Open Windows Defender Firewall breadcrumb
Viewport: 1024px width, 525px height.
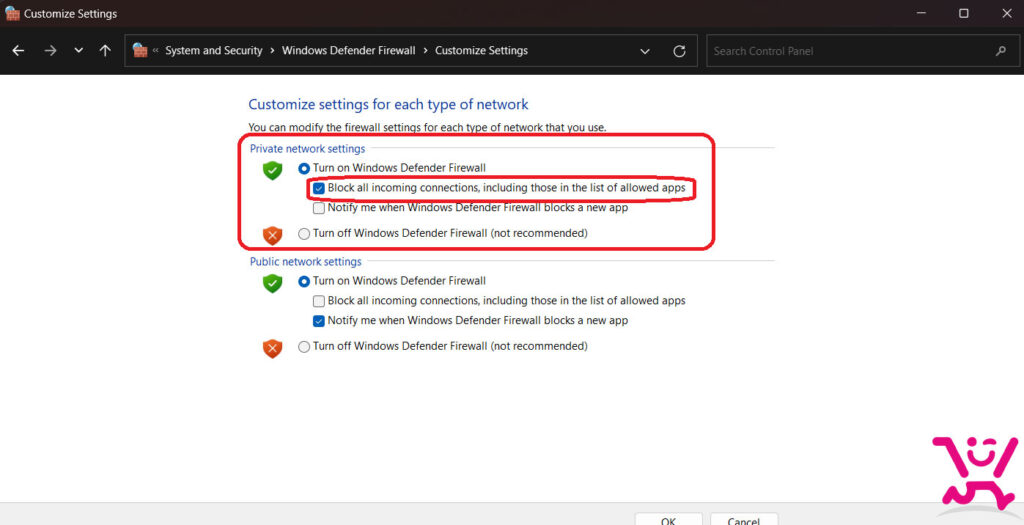point(348,50)
